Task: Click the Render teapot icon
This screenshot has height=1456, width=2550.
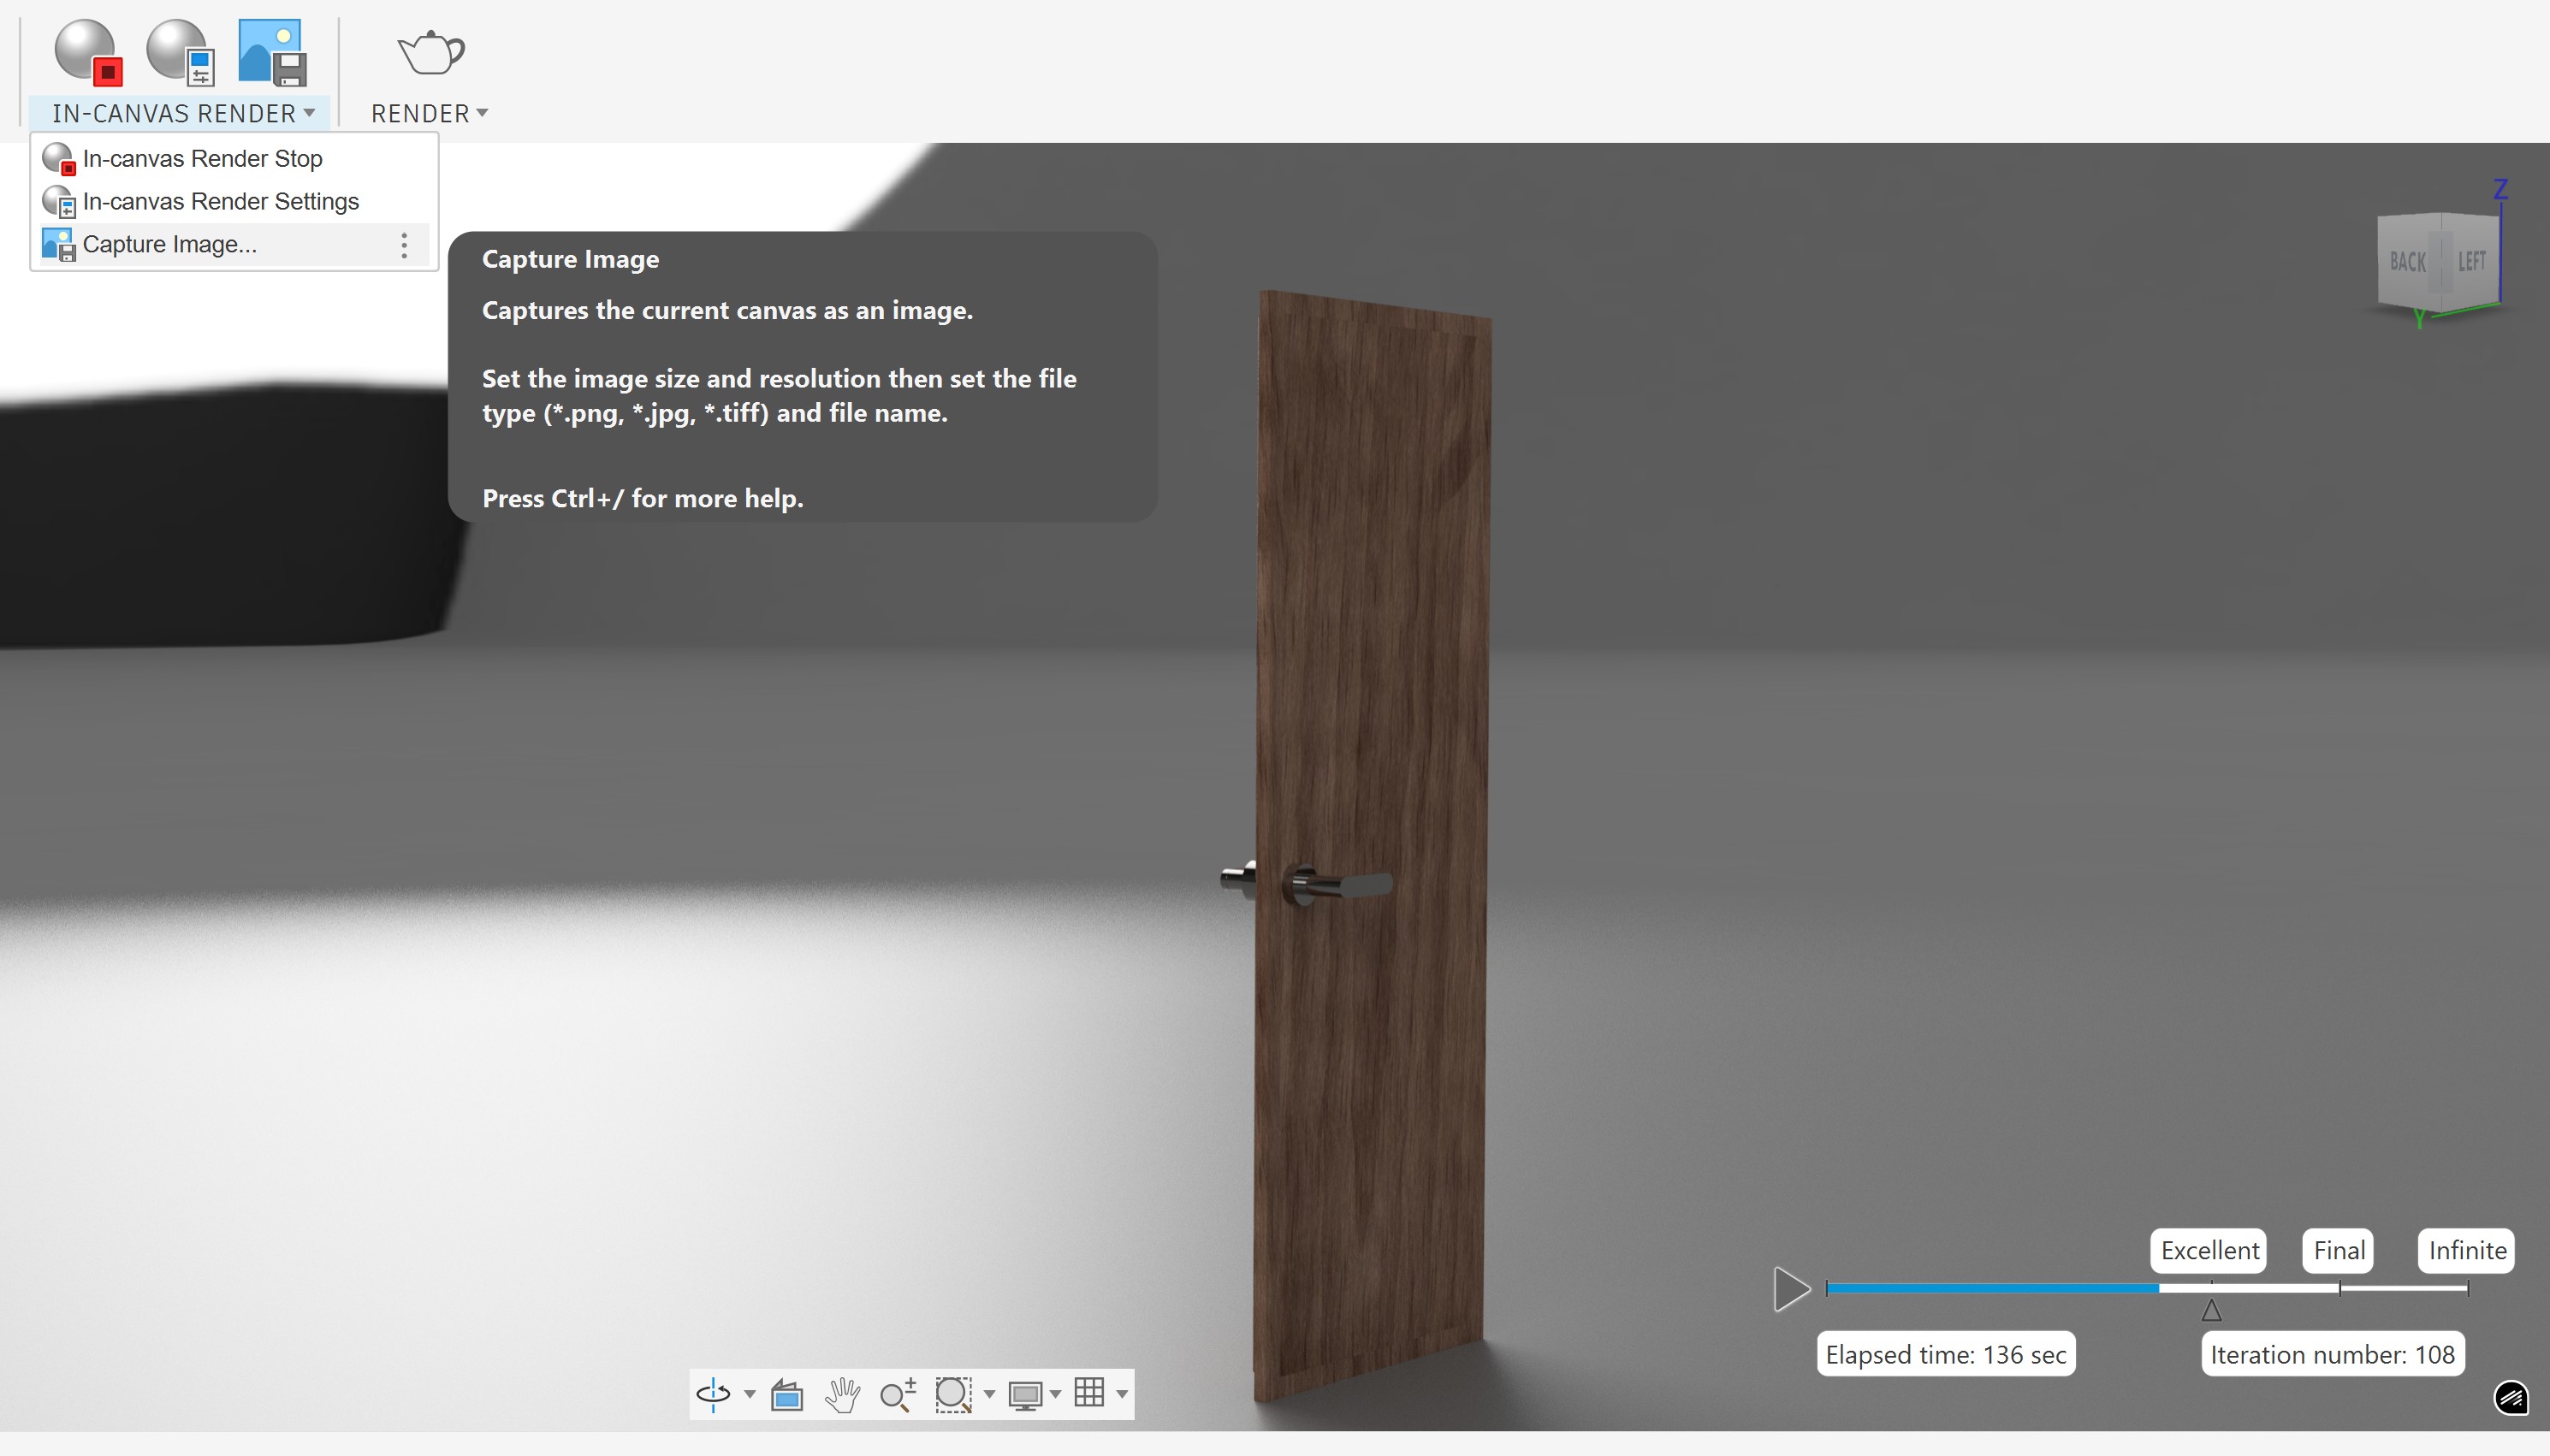Action: tap(431, 51)
